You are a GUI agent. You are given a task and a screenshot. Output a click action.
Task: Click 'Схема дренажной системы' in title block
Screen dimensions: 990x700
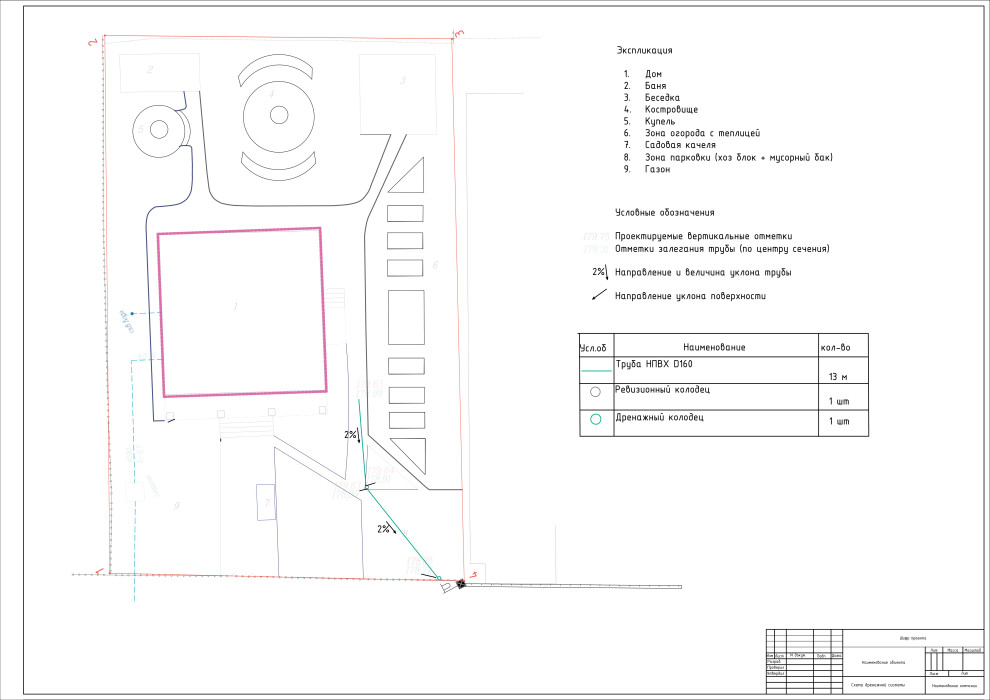[x=877, y=685]
